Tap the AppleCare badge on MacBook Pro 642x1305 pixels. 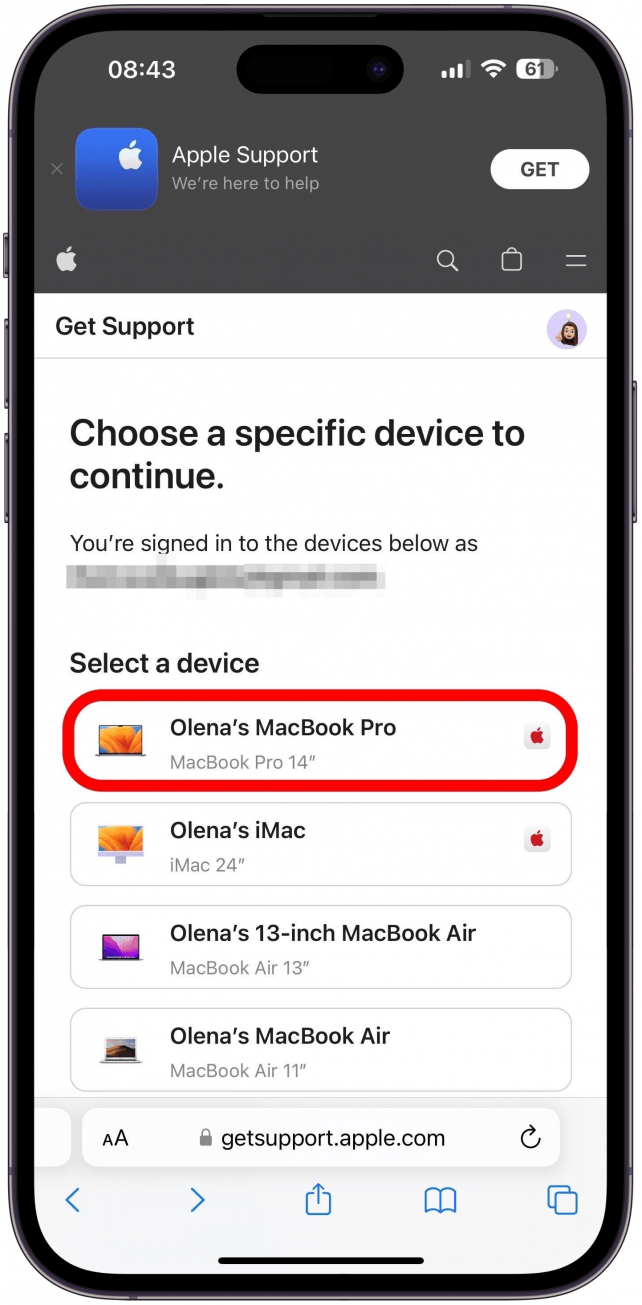[x=537, y=737]
